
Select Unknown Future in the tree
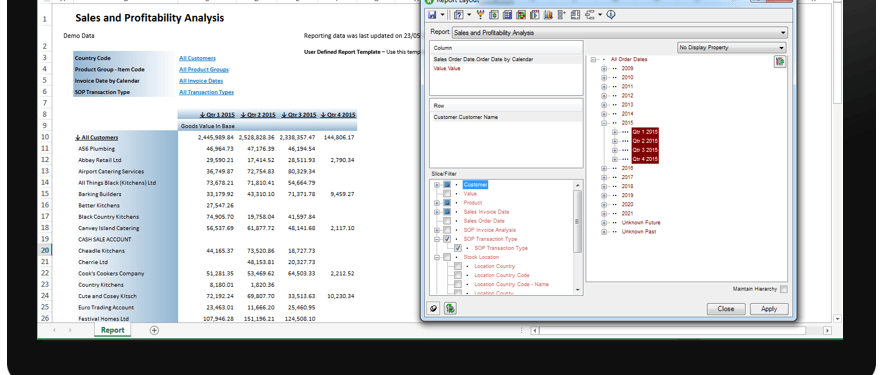click(641, 222)
